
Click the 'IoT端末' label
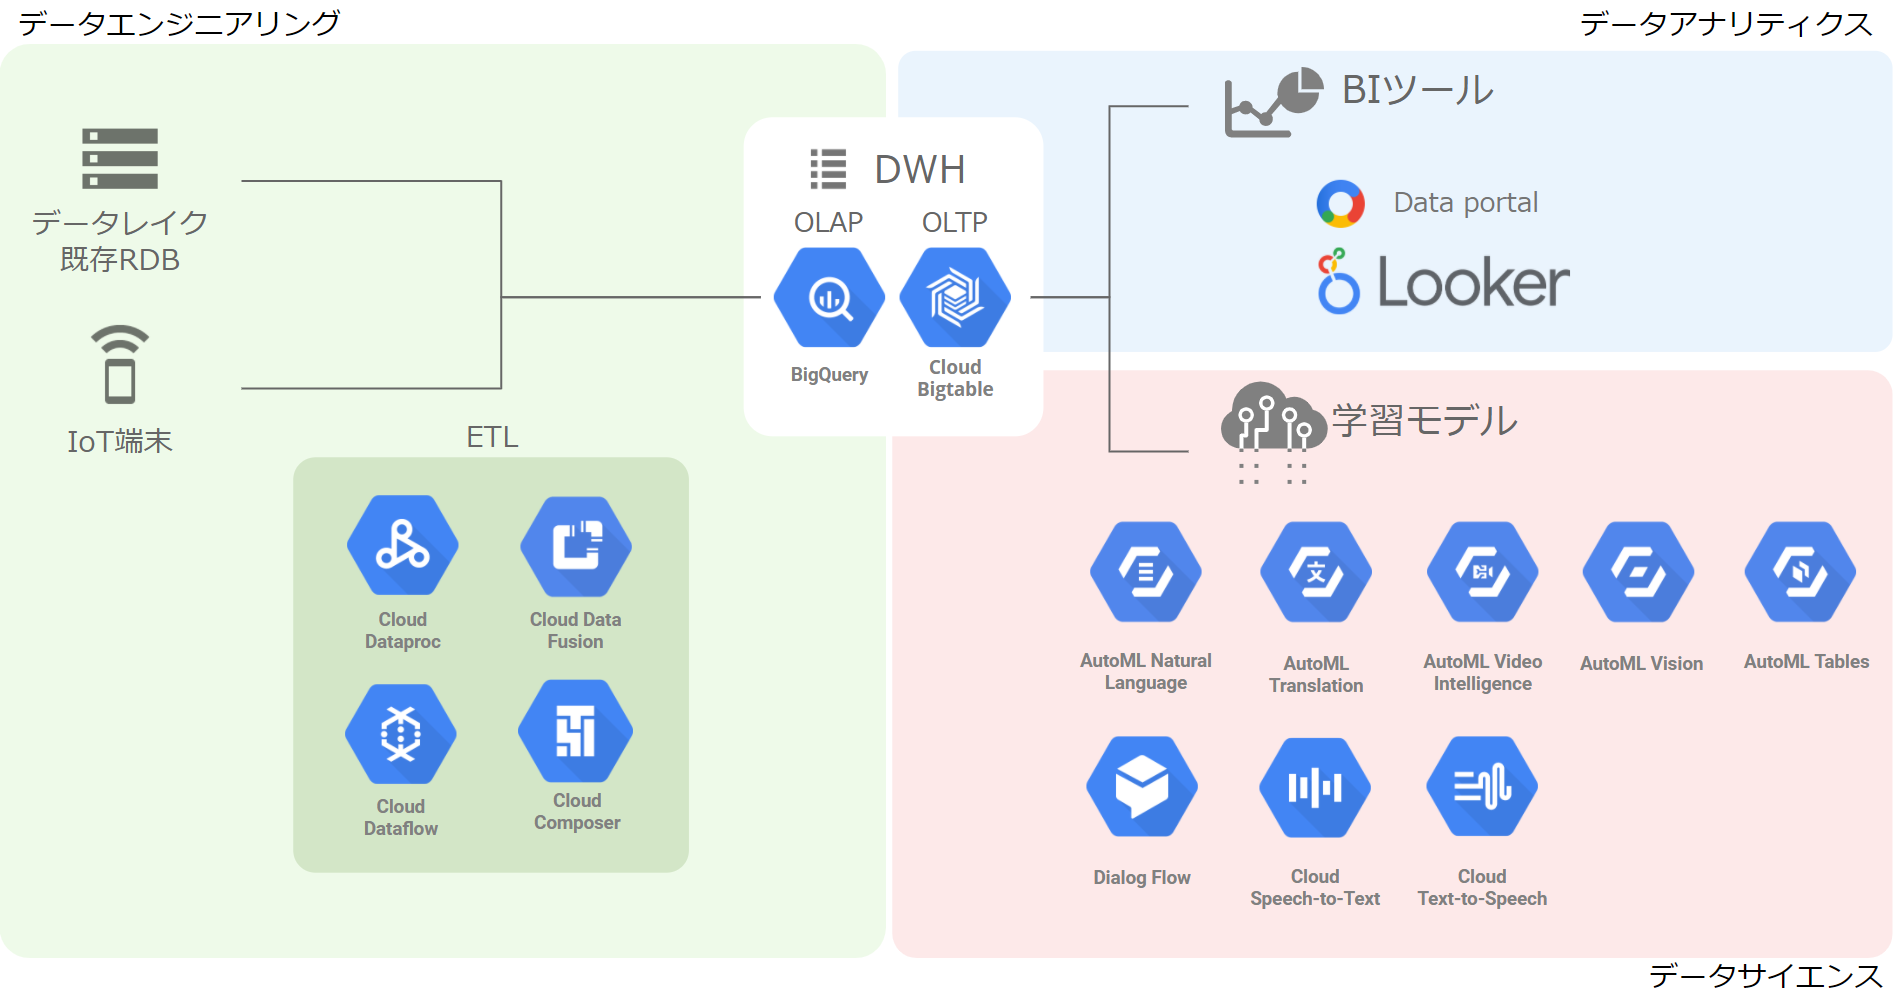pyautogui.click(x=120, y=441)
